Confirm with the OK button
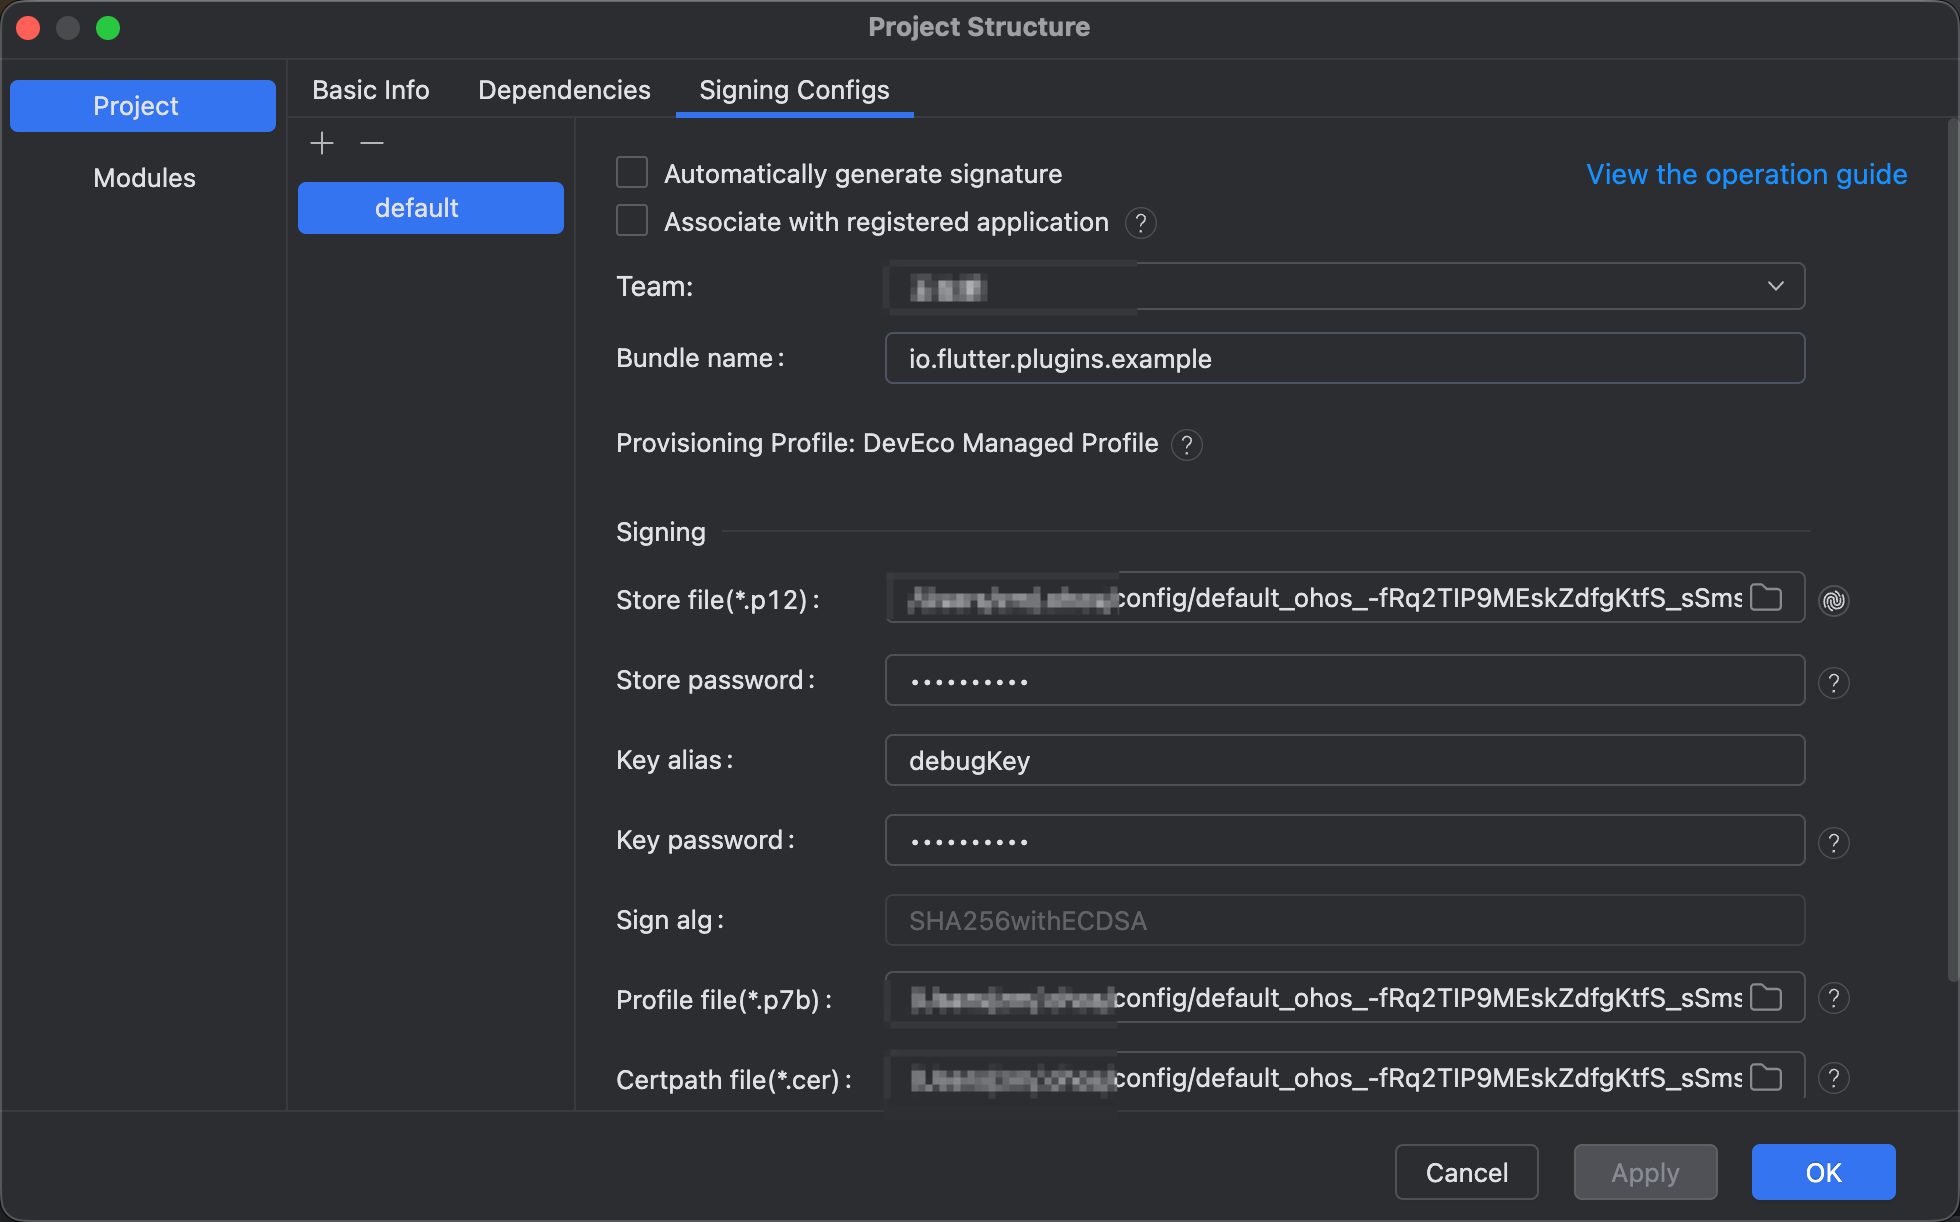This screenshot has height=1222, width=1960. (x=1824, y=1172)
